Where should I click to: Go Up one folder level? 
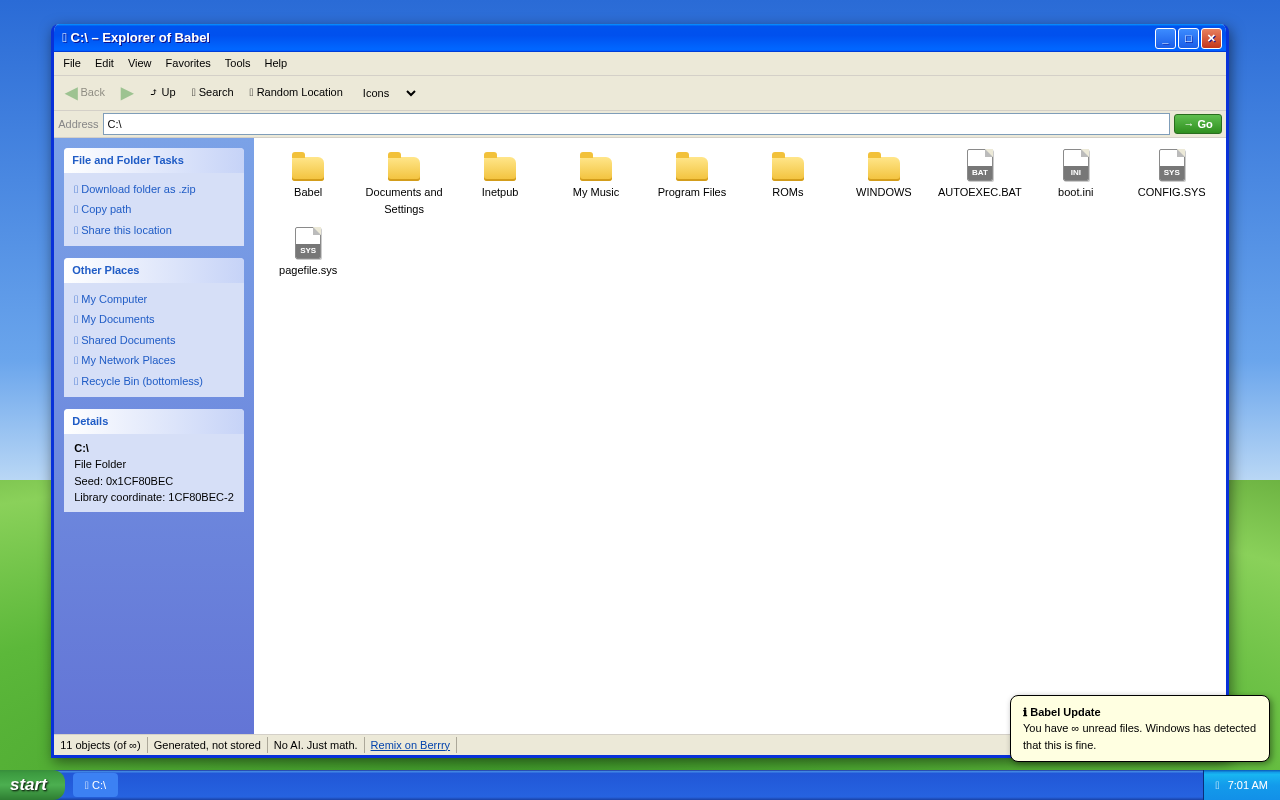pos(163,92)
